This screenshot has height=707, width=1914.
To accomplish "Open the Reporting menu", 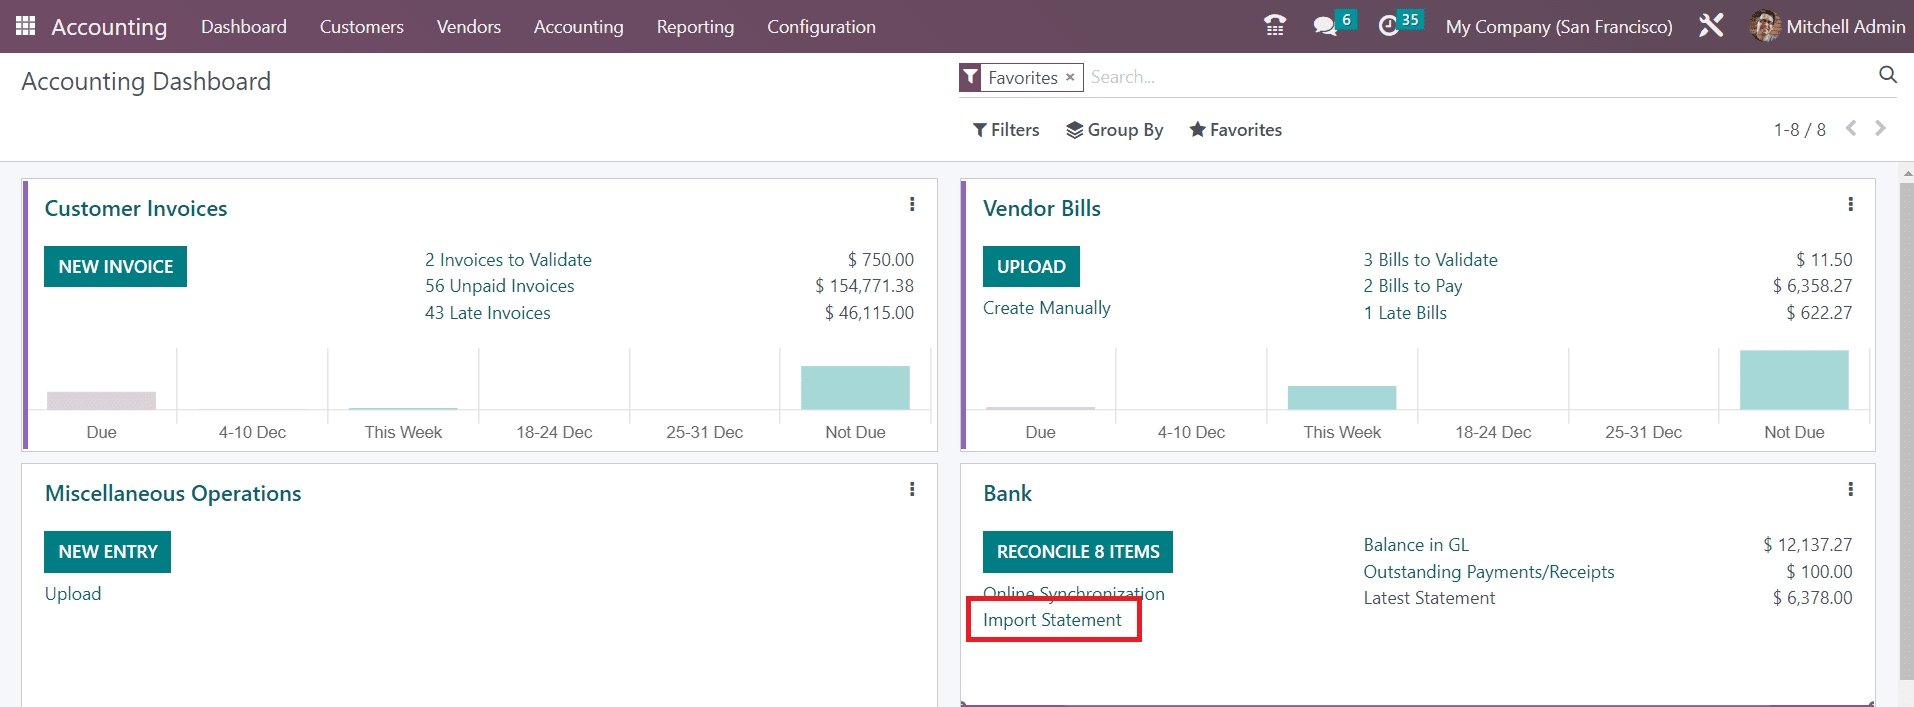I will 695,27.
